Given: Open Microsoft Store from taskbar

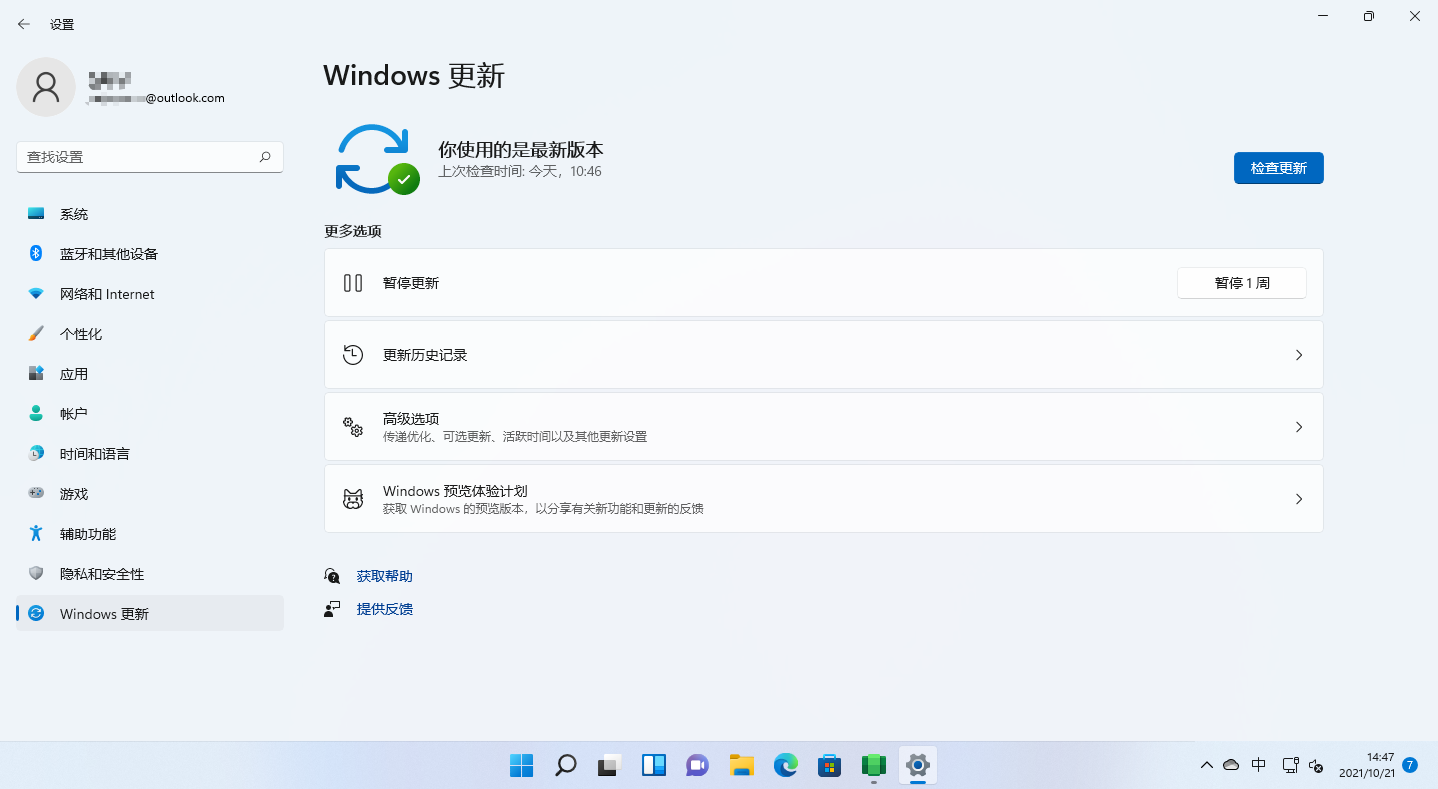Looking at the screenshot, I should 829,765.
